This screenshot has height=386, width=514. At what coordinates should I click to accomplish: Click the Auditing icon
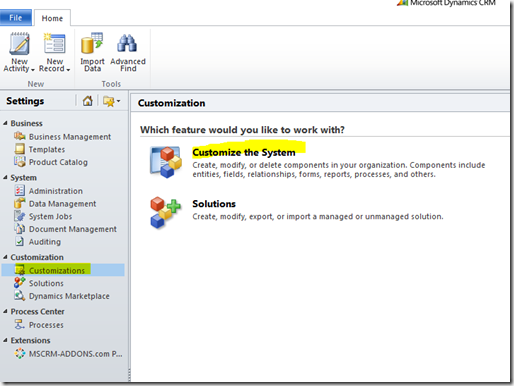(20, 241)
